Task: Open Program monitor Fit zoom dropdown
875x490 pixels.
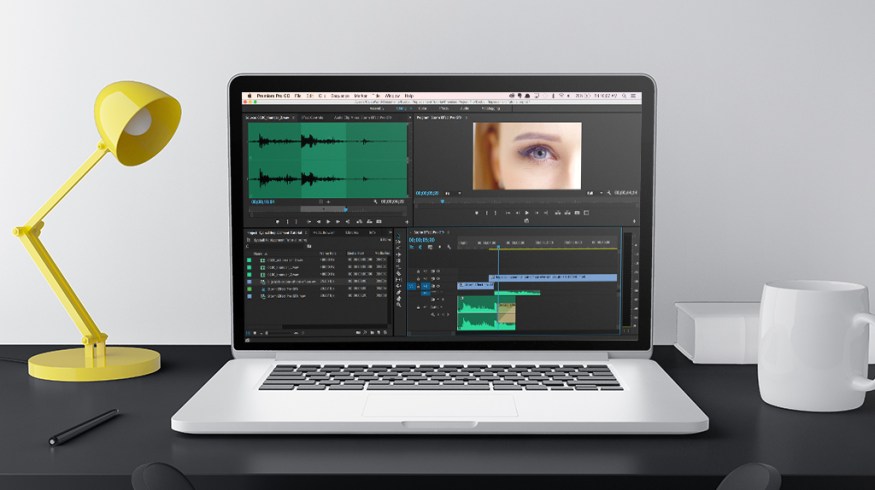Action: coord(452,193)
